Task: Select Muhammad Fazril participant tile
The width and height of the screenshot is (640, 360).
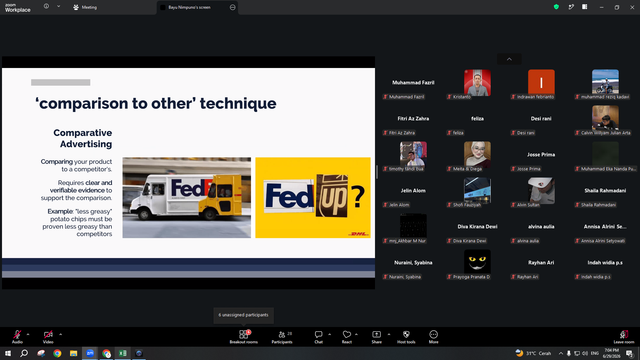Action: pyautogui.click(x=413, y=84)
